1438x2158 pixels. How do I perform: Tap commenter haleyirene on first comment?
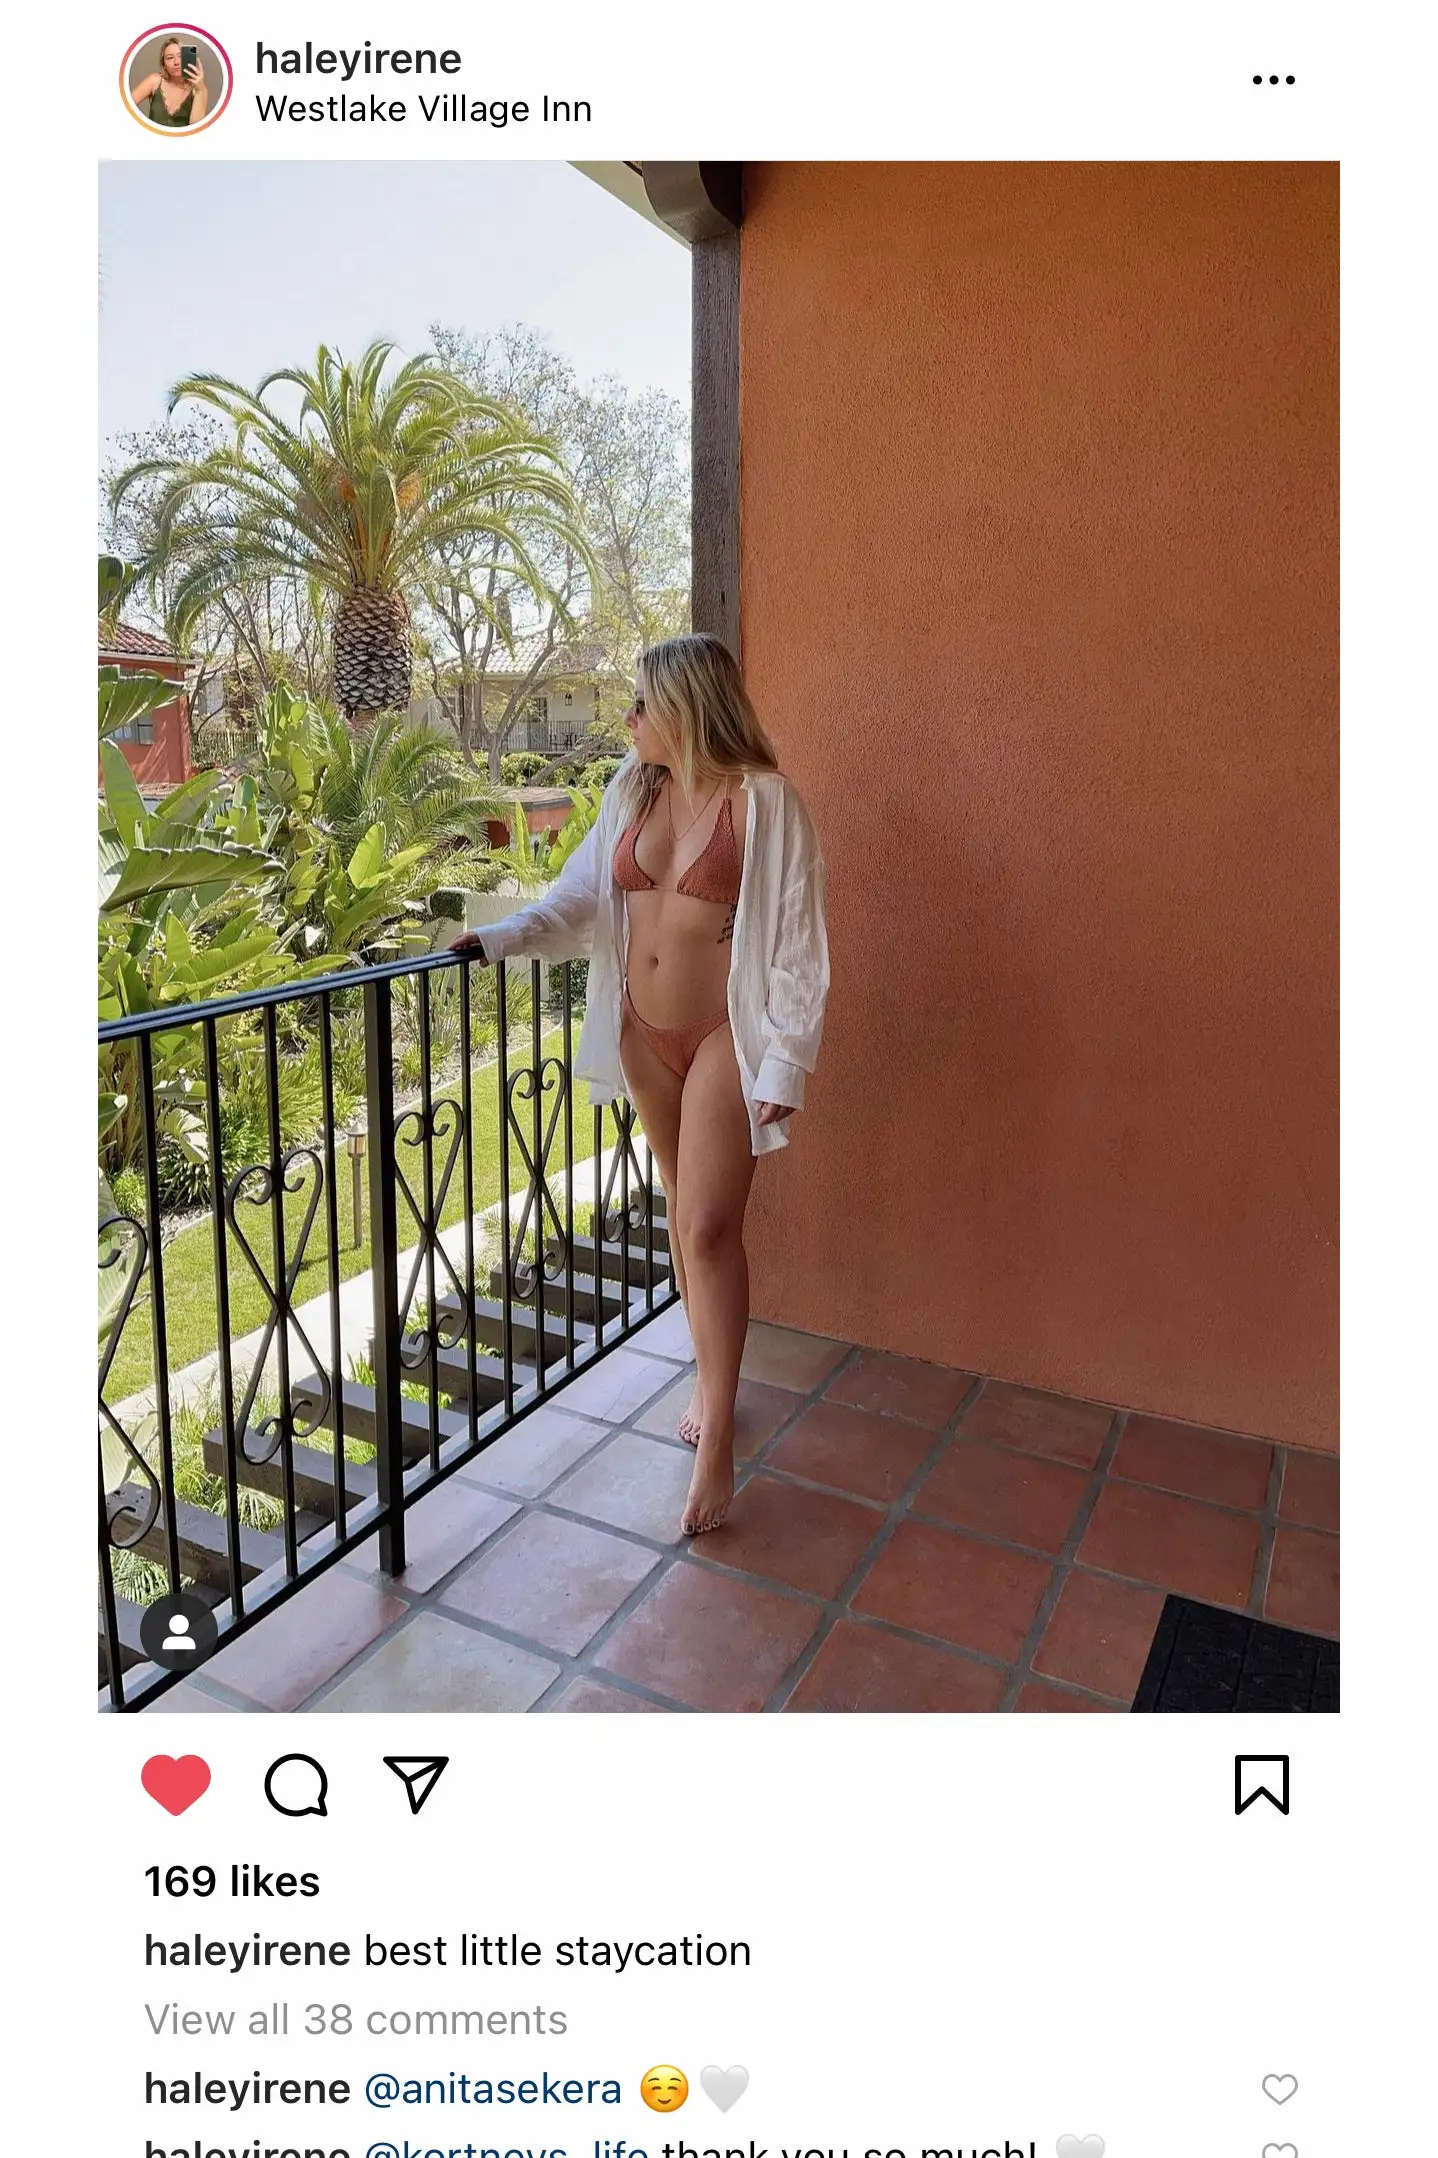click(248, 2089)
